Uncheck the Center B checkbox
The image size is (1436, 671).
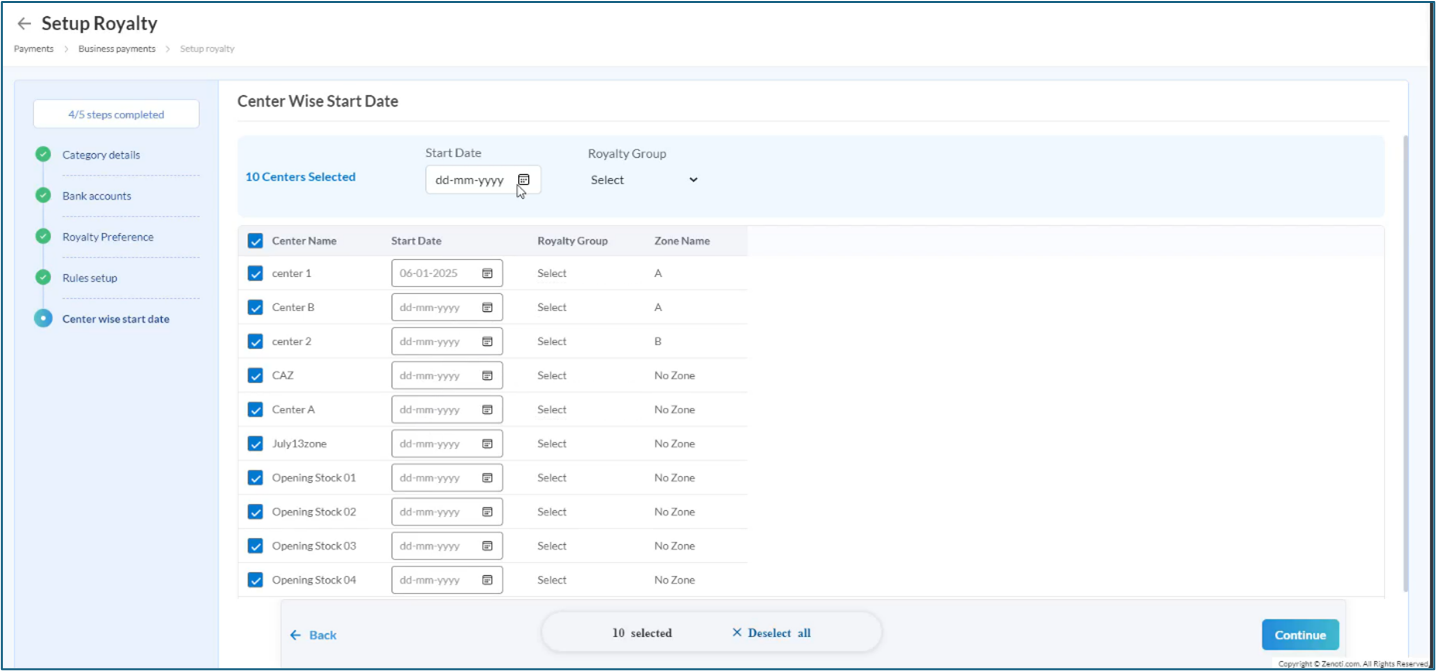pos(255,307)
